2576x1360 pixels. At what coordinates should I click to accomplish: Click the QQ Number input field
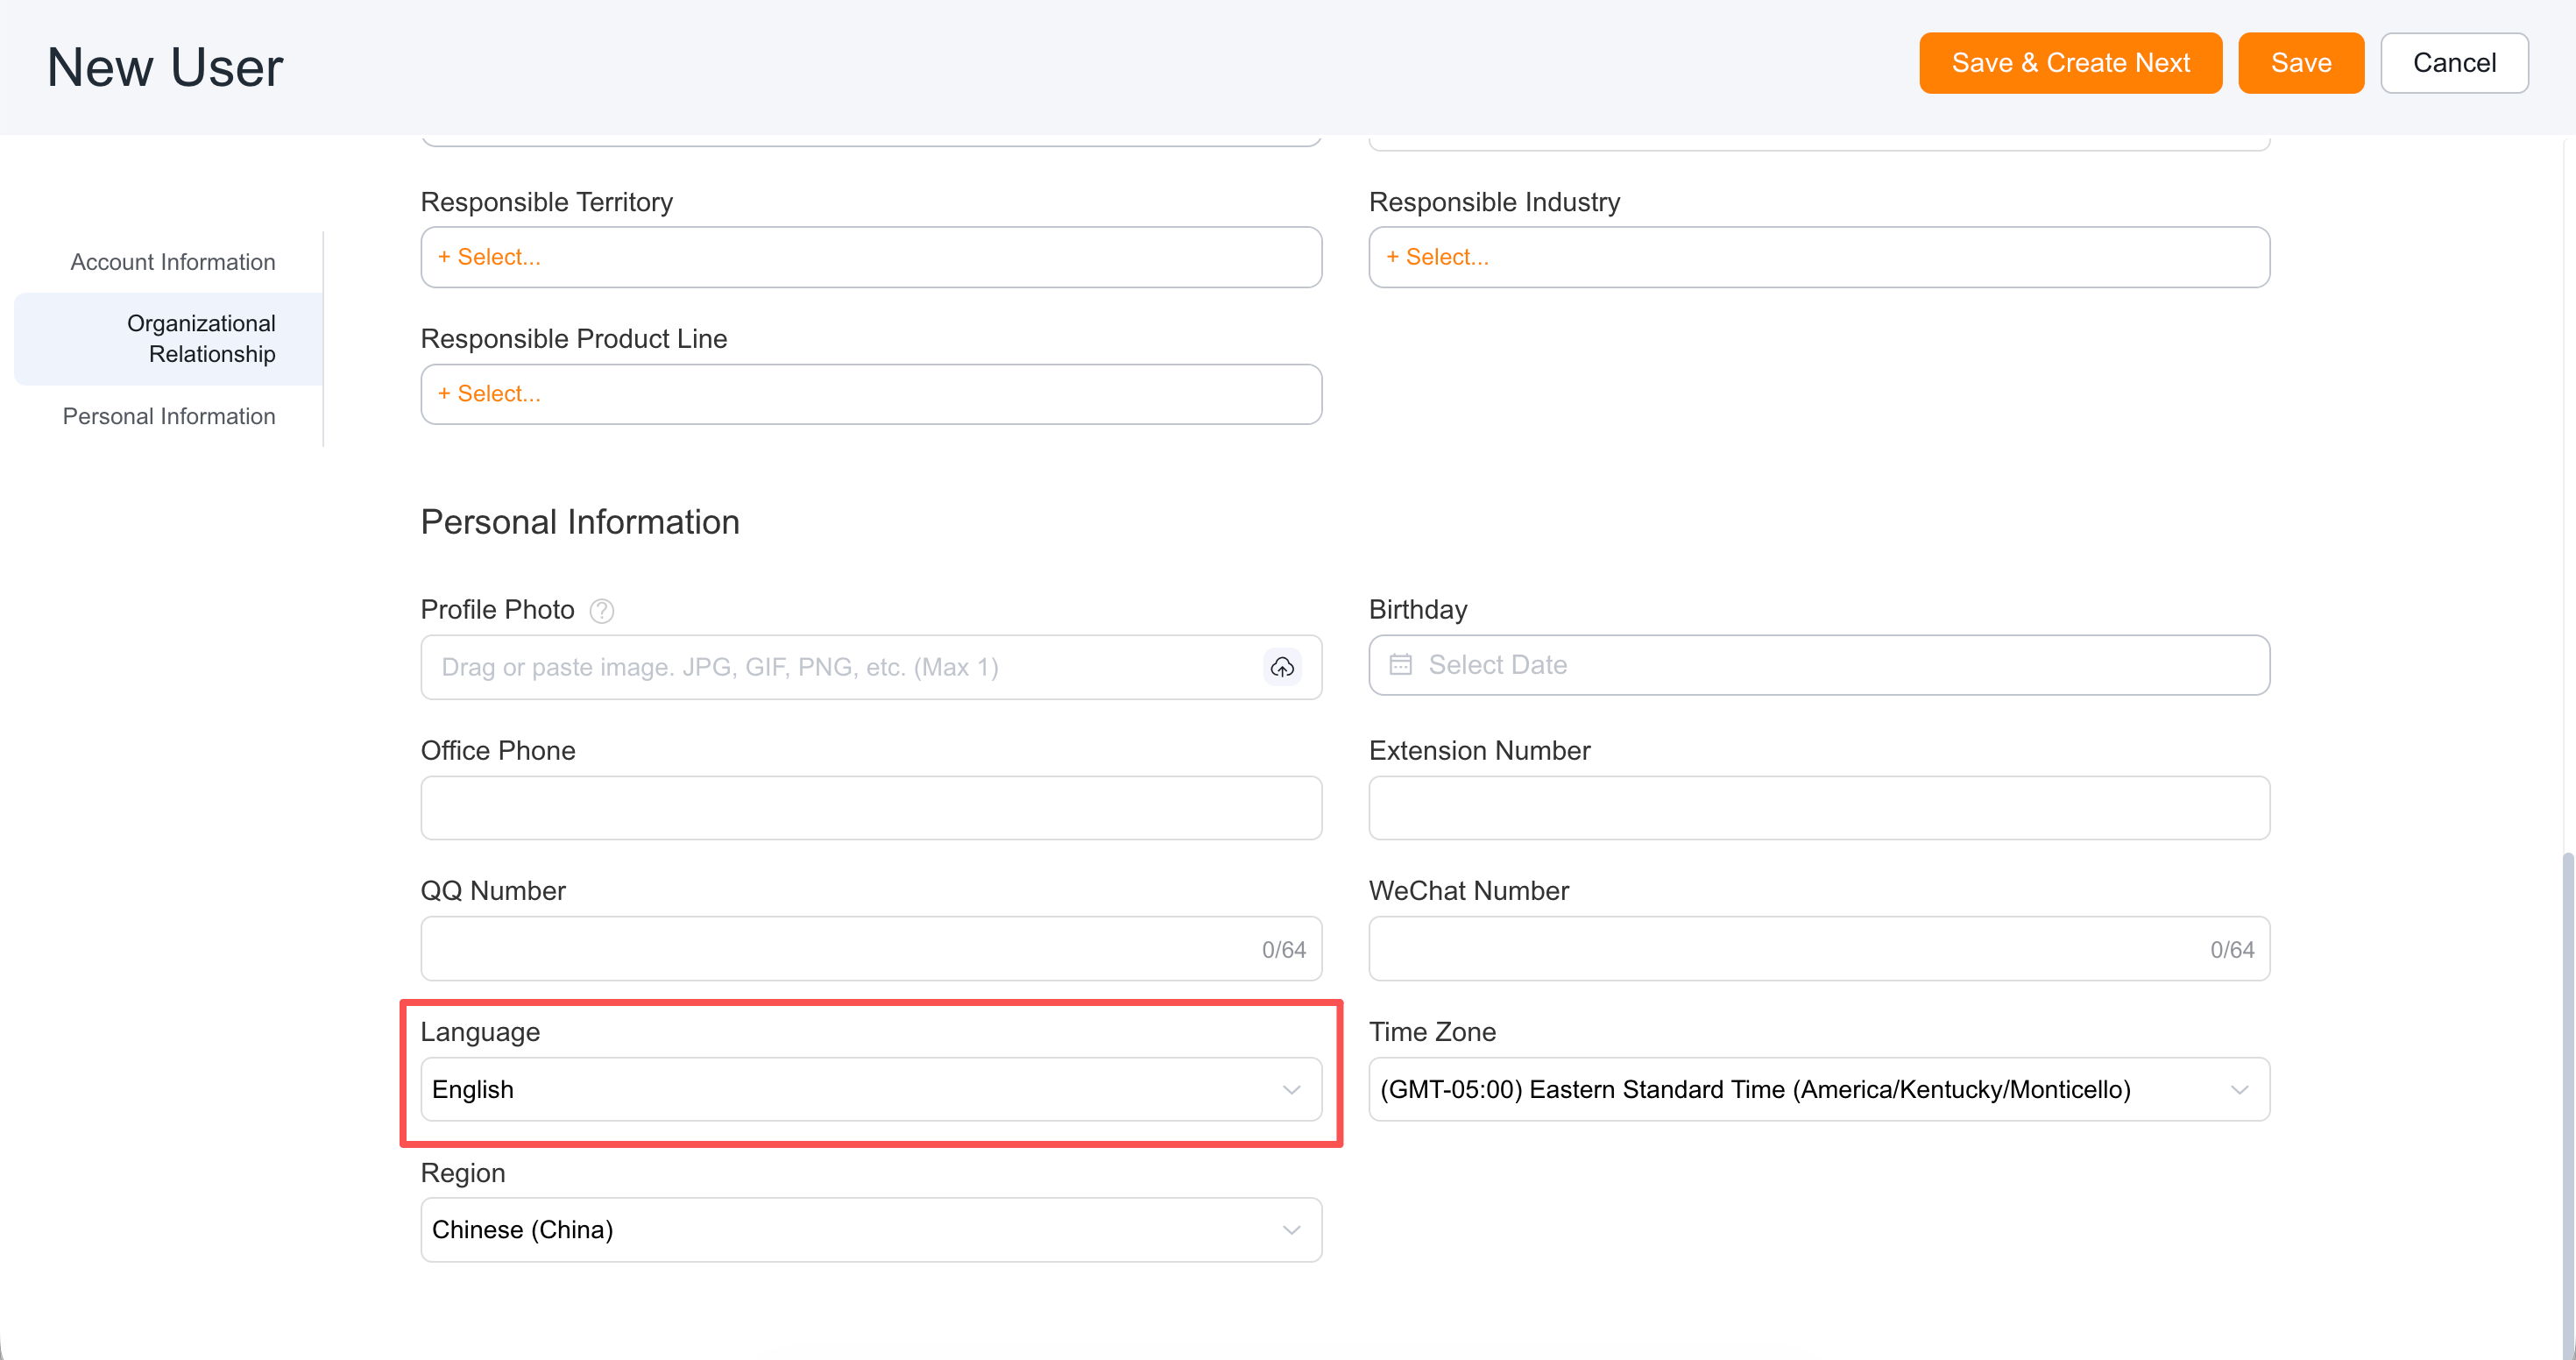click(x=871, y=948)
